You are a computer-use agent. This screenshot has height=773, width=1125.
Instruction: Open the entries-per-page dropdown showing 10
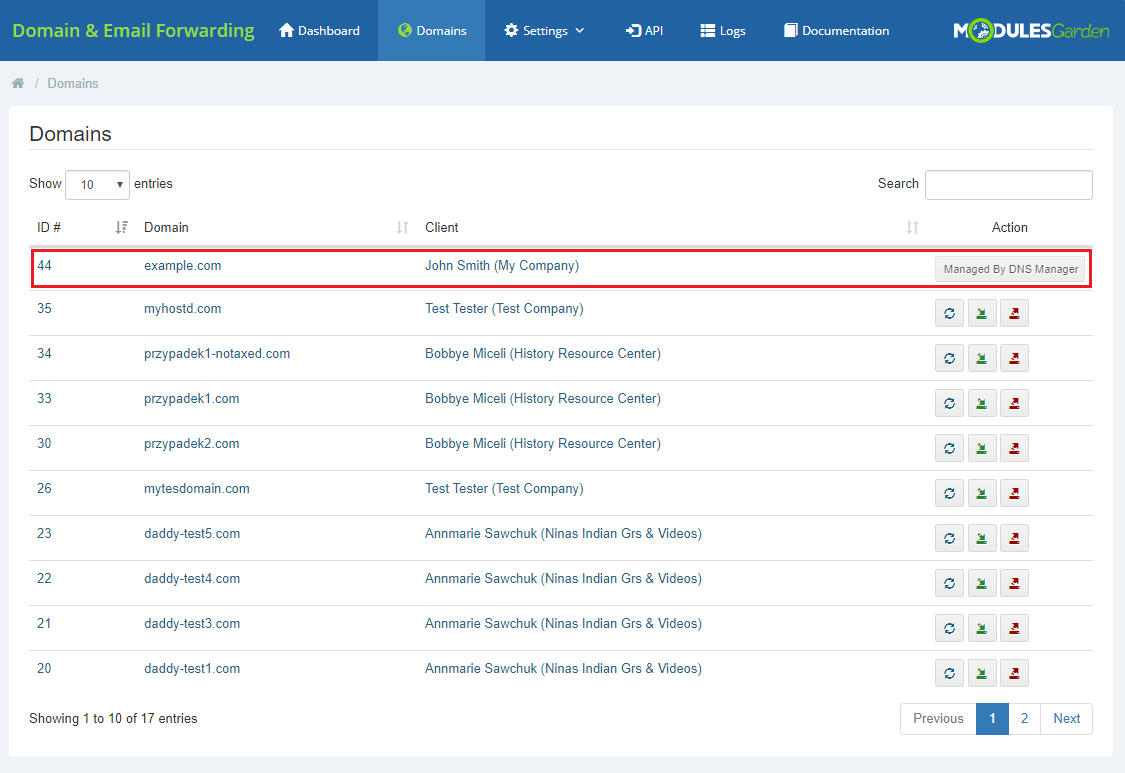click(x=98, y=184)
